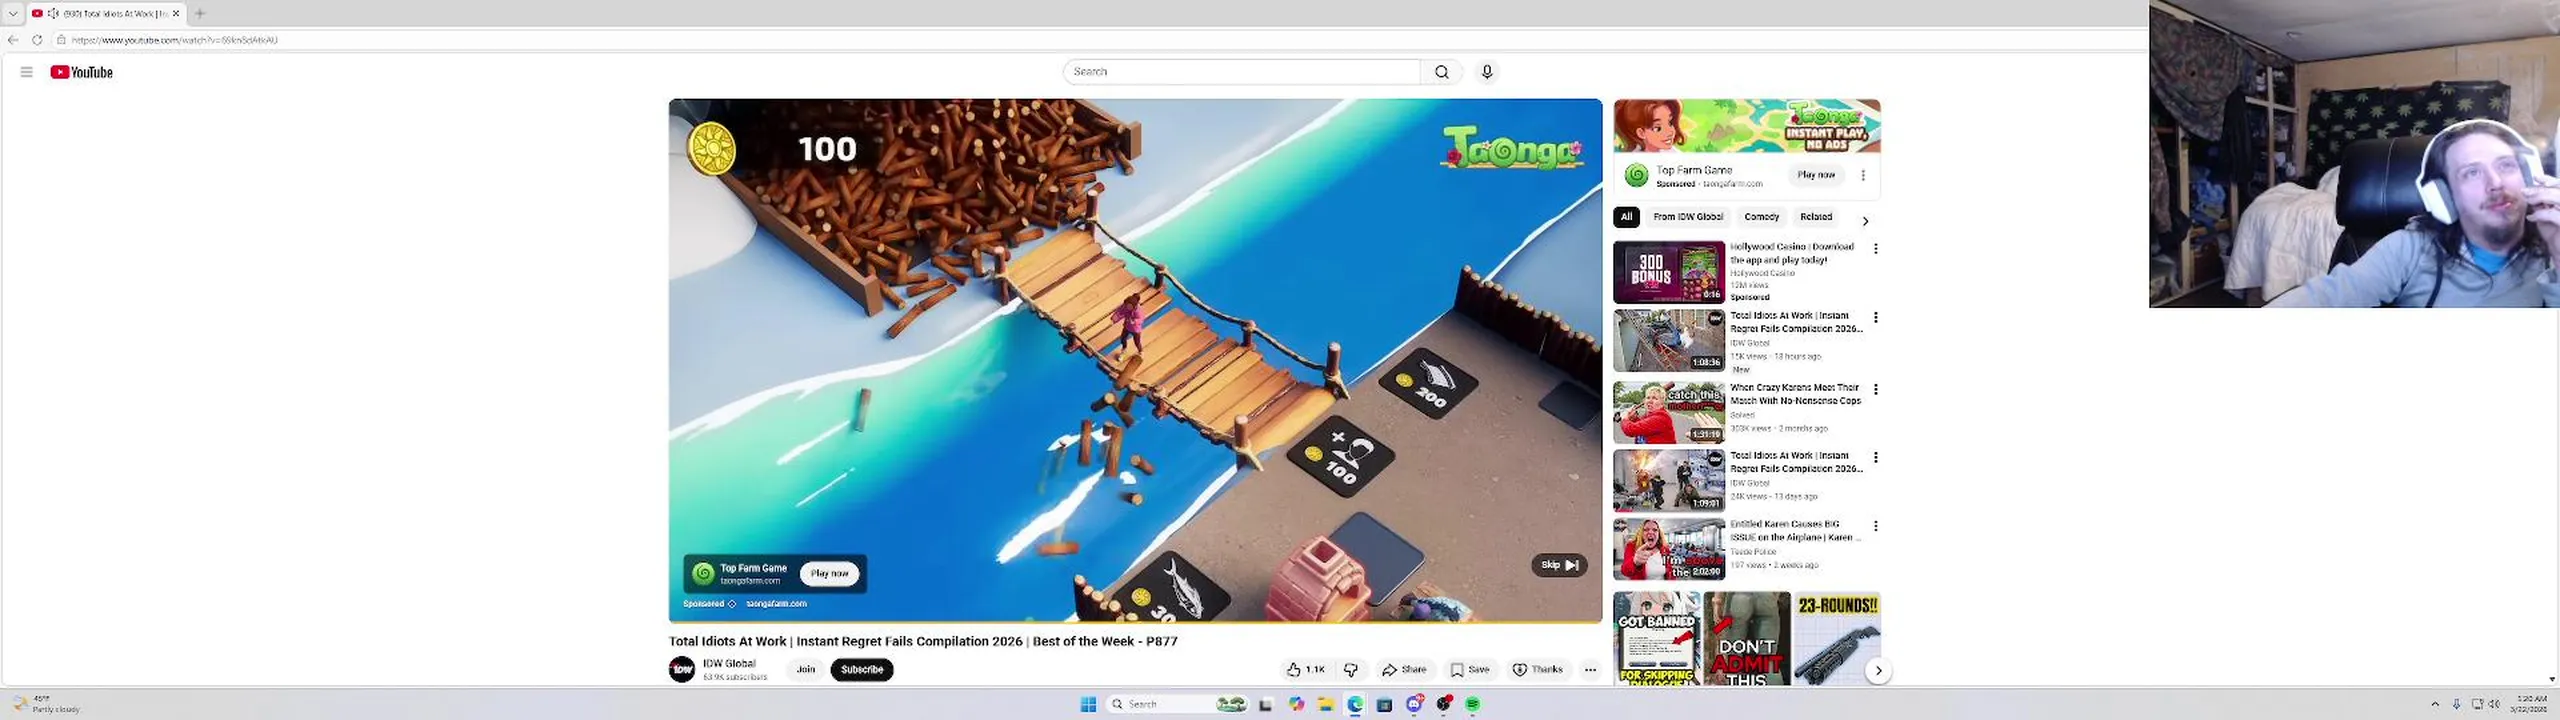Save the video to a playlist
The image size is (2560, 720).
click(x=1470, y=670)
